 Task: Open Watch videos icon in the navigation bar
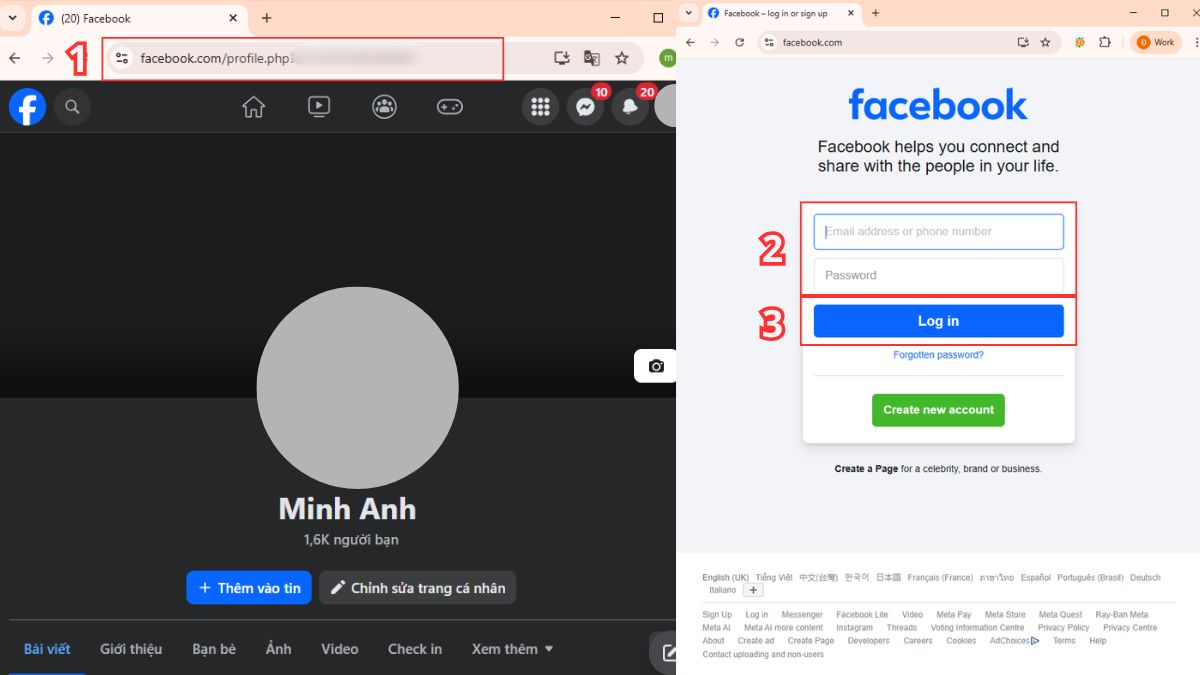319,107
